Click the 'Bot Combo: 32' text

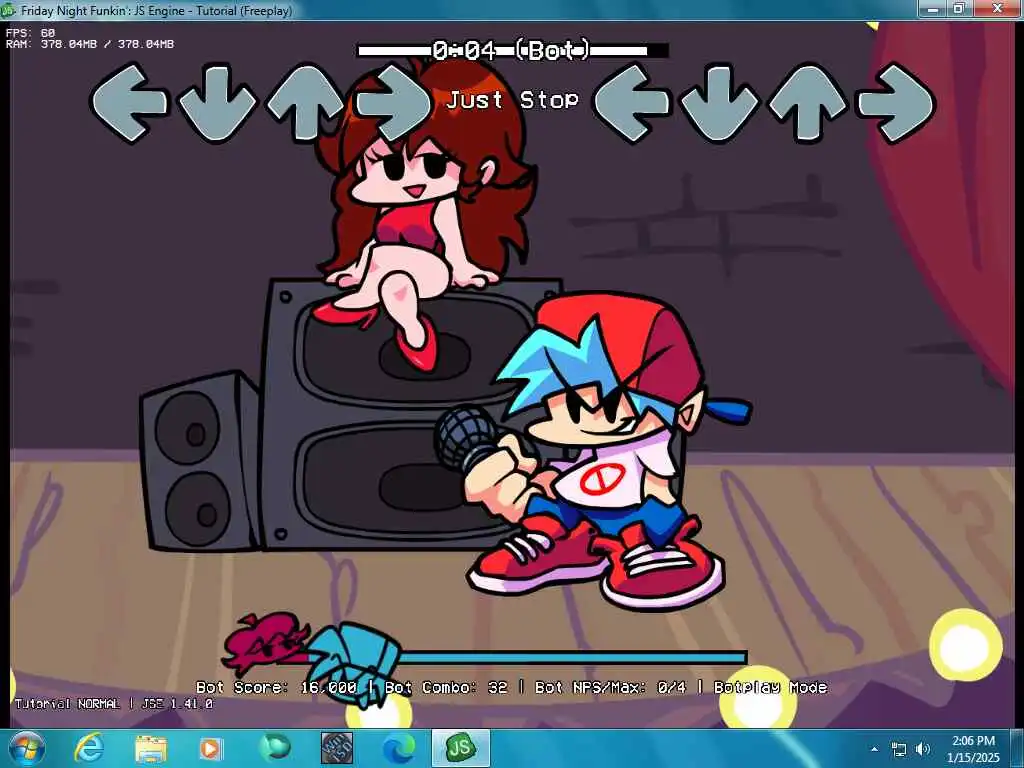coord(446,687)
